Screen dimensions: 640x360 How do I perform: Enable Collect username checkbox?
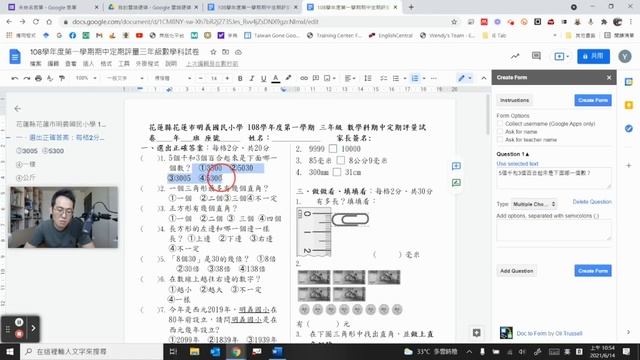pos(500,123)
